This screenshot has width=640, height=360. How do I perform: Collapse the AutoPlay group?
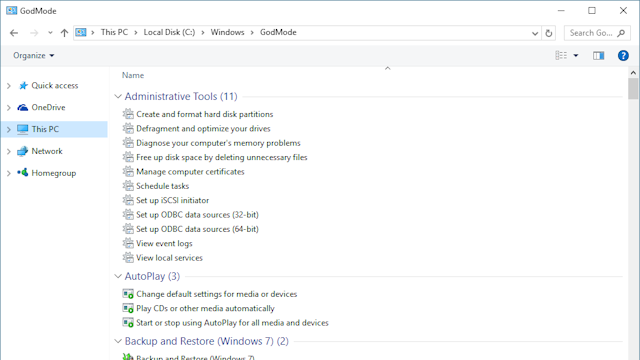click(x=118, y=276)
